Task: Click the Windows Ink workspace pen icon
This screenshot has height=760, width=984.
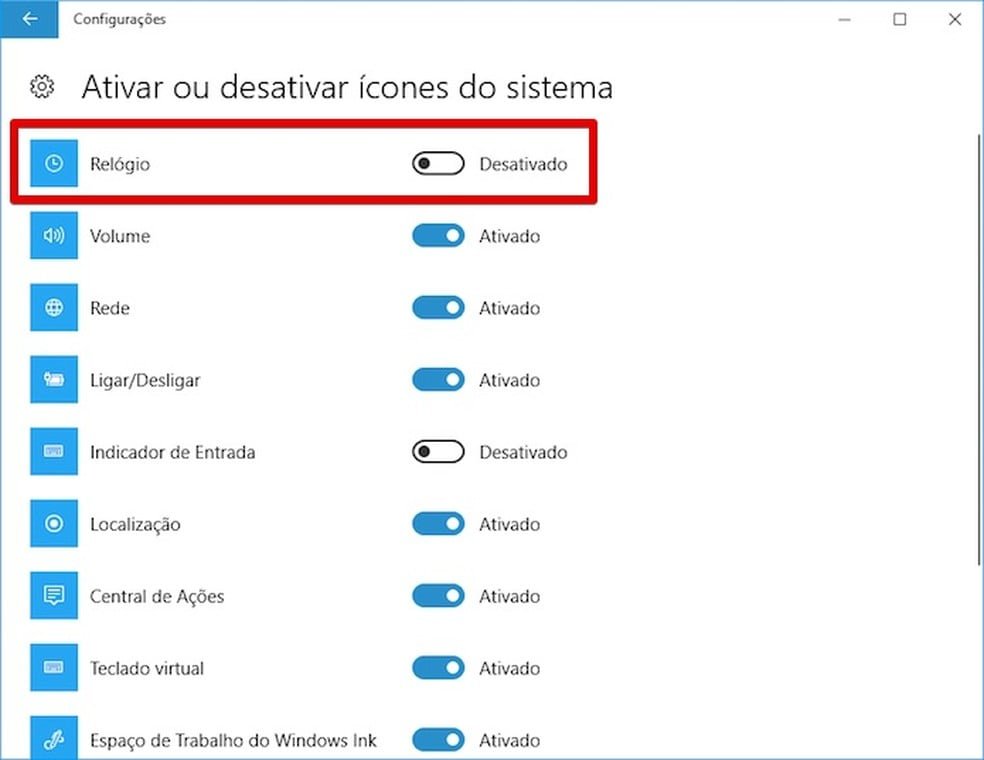Action: click(54, 738)
